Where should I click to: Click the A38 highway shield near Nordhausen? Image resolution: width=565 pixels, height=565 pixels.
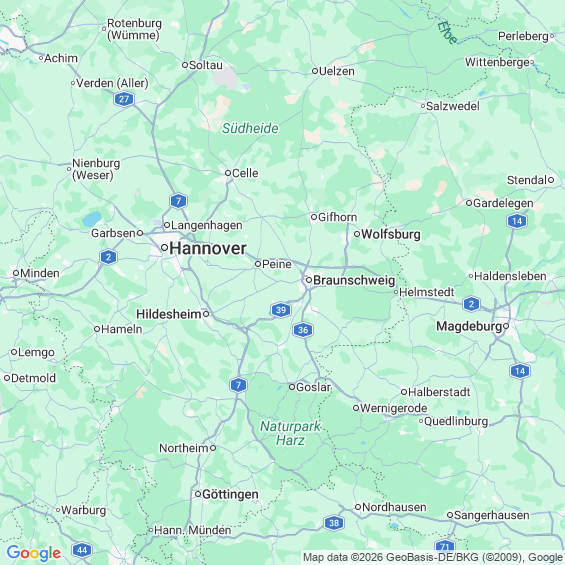click(334, 523)
